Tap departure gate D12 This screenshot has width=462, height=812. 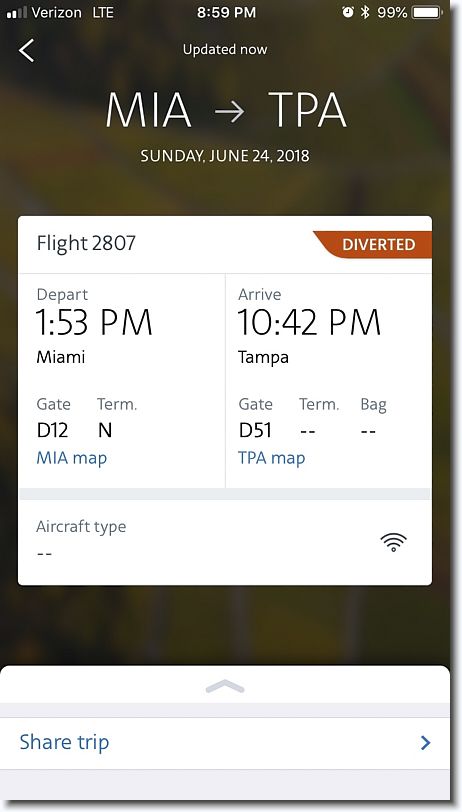[52, 430]
